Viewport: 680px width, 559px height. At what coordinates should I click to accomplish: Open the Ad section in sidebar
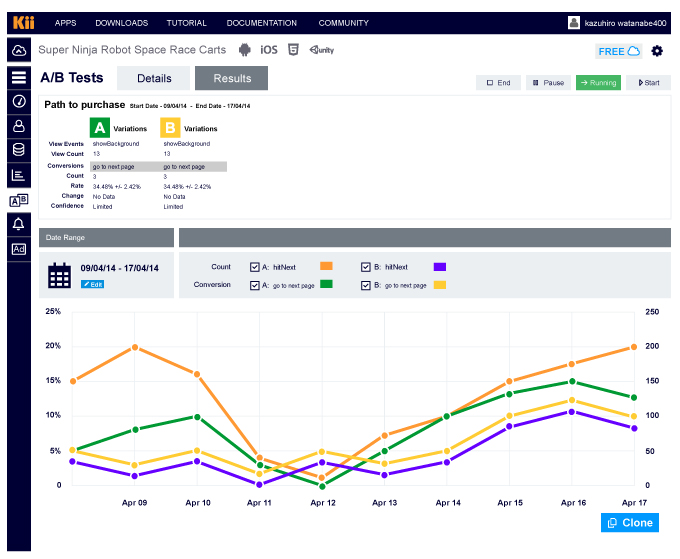tap(18, 249)
